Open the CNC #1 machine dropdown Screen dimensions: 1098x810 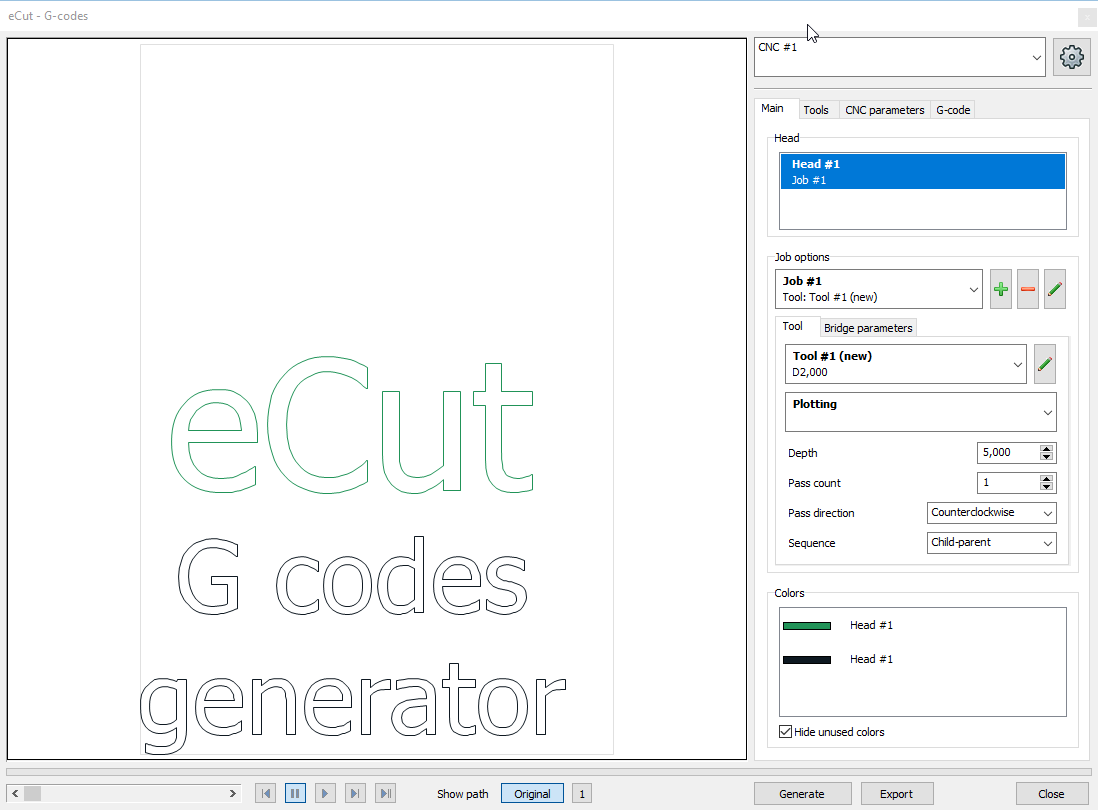tap(900, 57)
